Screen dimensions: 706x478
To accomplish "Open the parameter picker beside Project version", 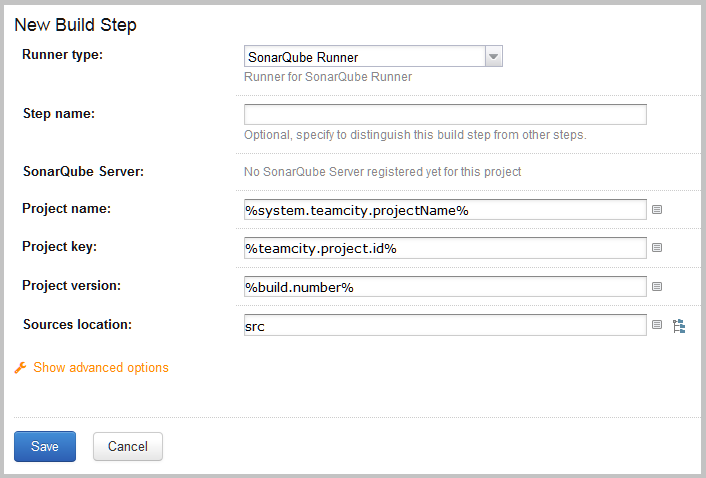I will pyautogui.click(x=657, y=286).
